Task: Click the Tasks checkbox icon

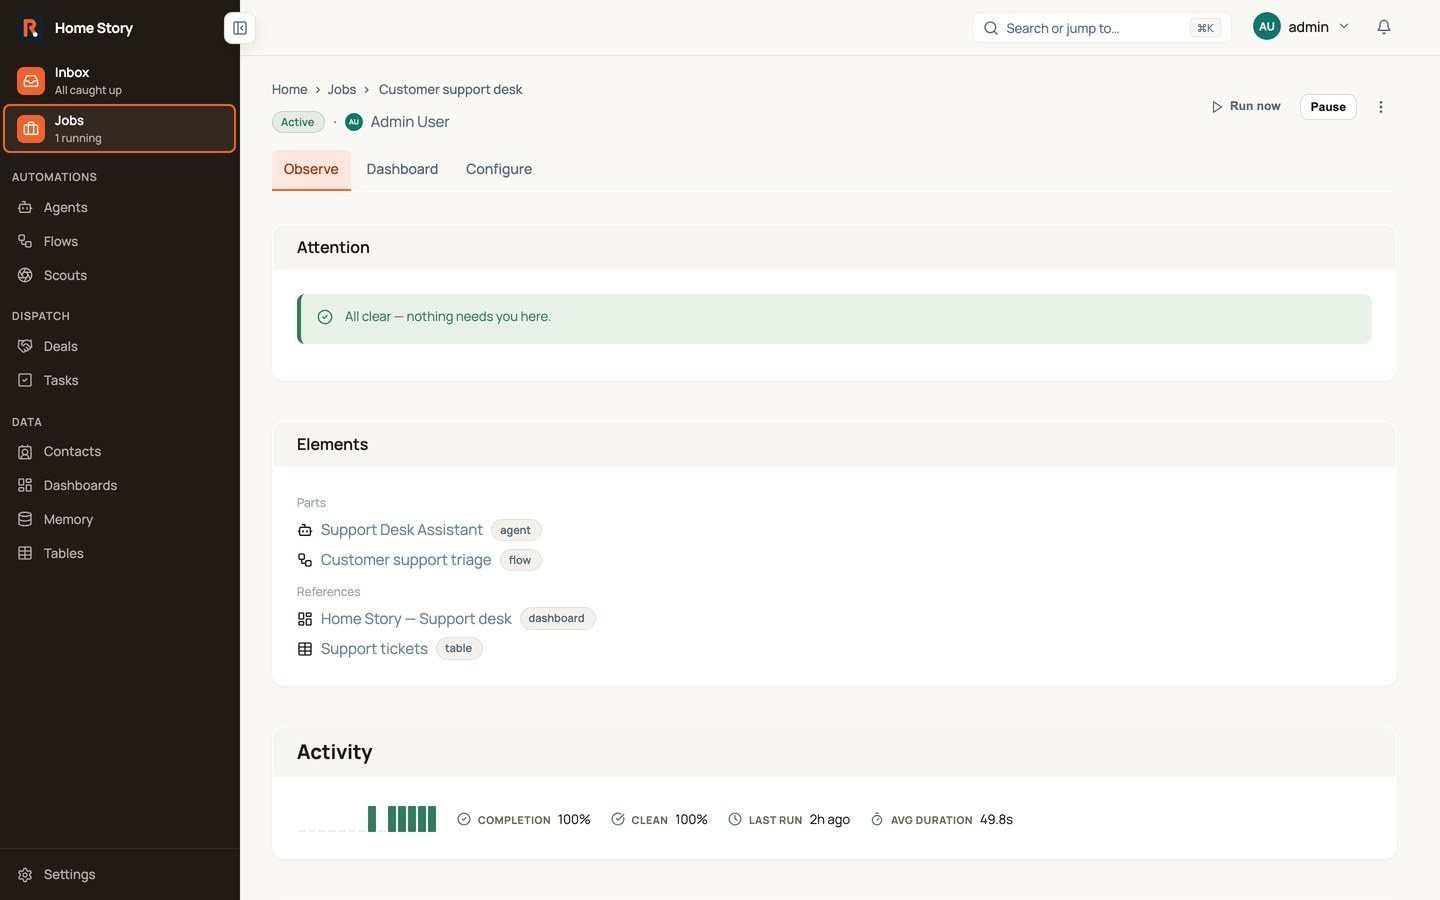Action: point(25,380)
